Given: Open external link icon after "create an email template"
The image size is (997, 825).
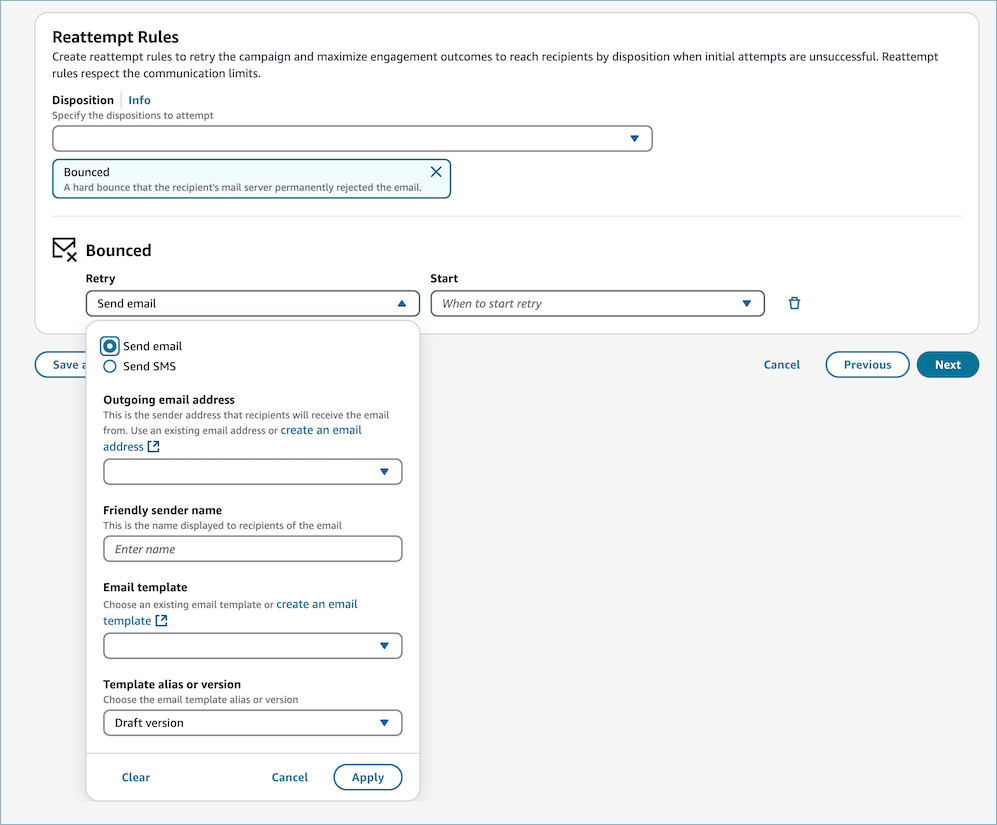Looking at the screenshot, I should click(162, 620).
